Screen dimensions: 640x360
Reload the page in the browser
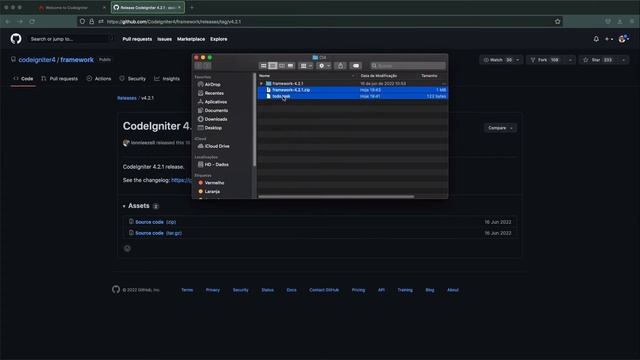click(32, 21)
